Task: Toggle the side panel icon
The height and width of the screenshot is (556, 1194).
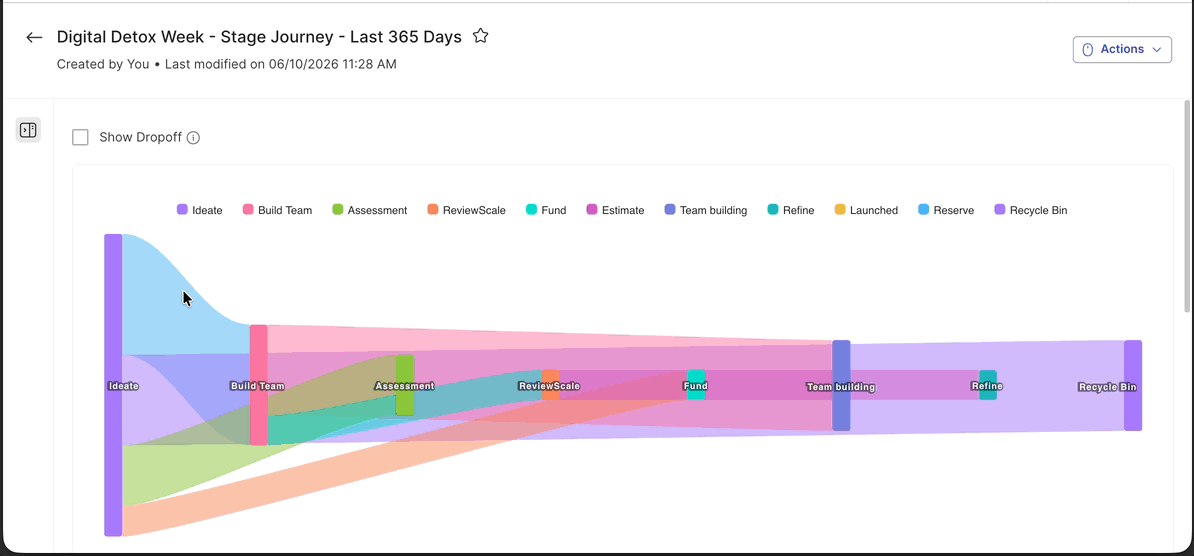Action: [28, 129]
